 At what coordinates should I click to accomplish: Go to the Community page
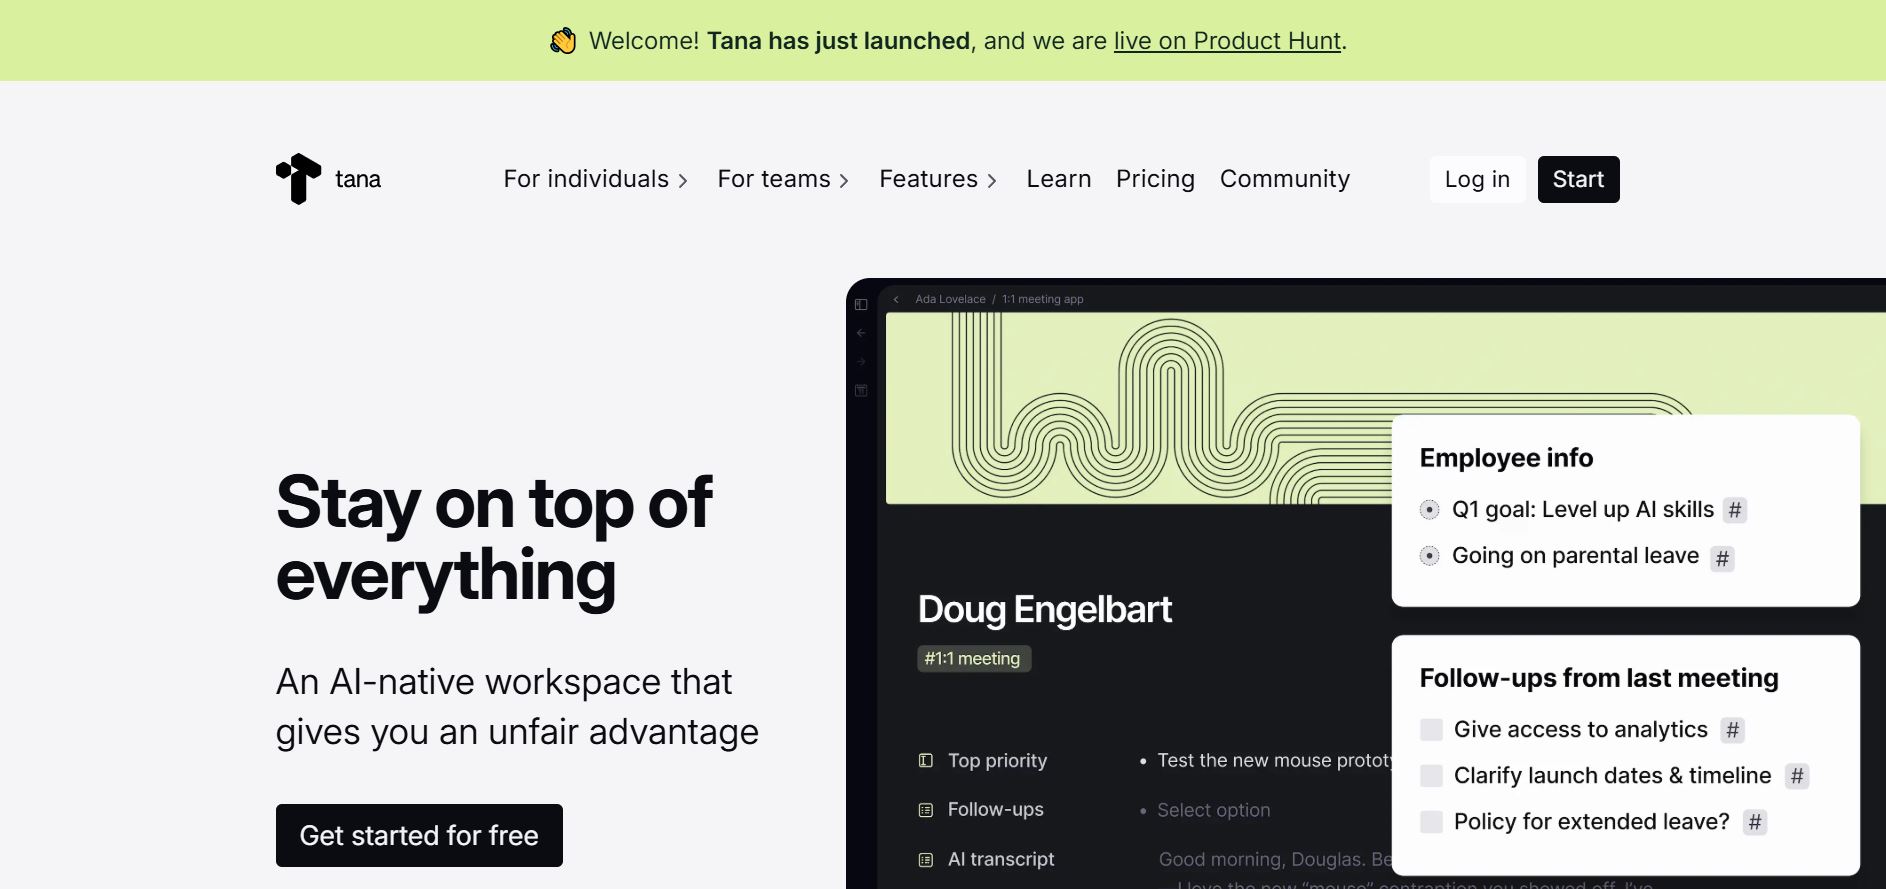tap(1285, 179)
